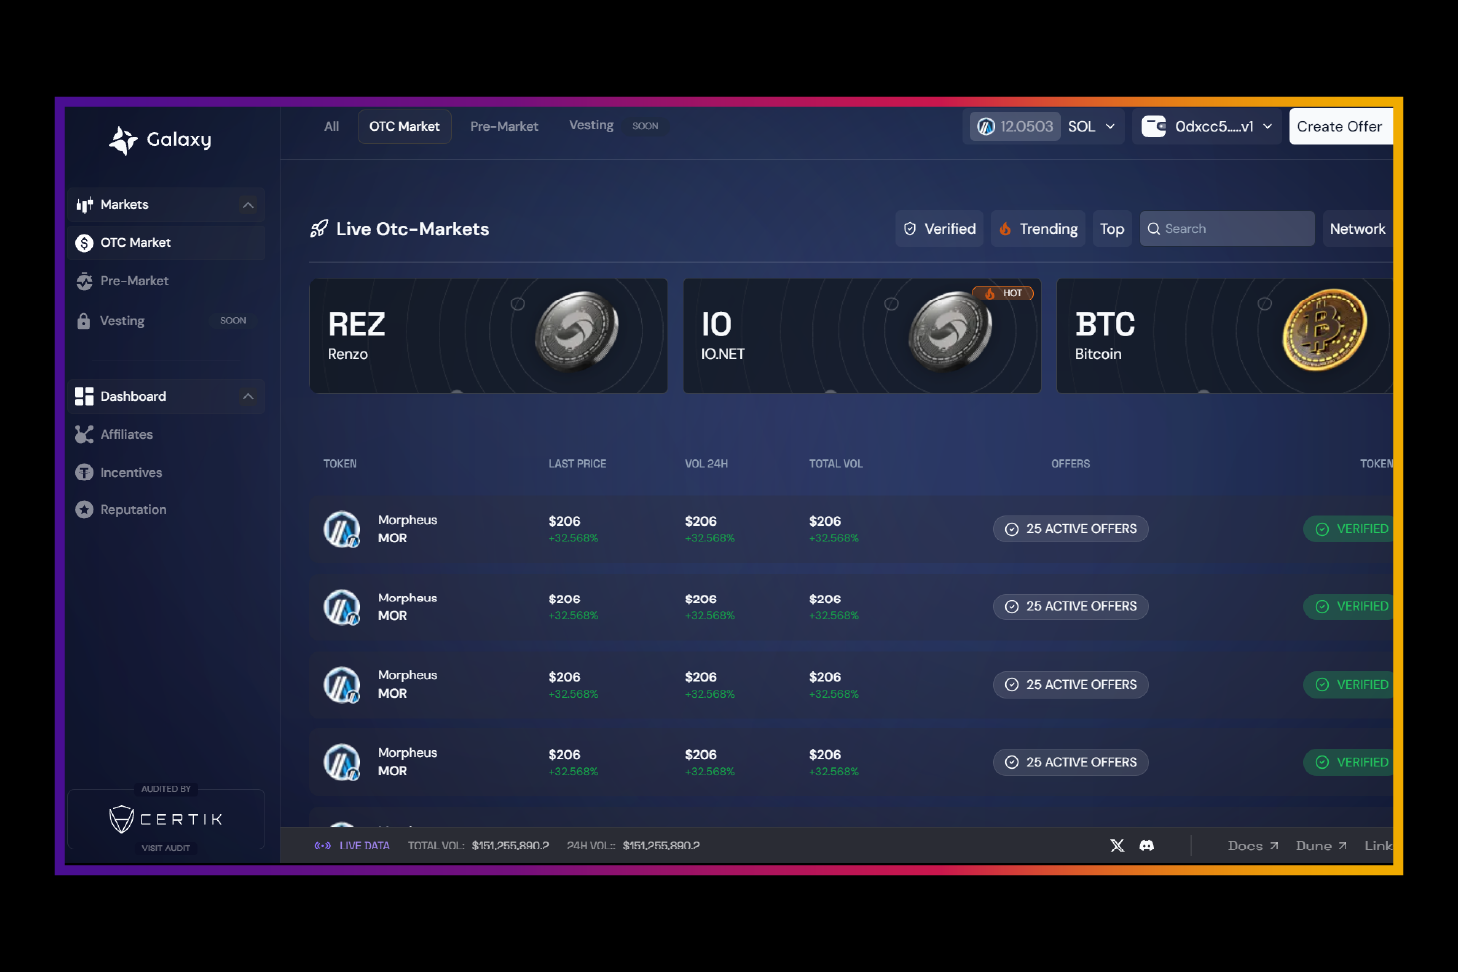Screen dimensions: 1458x972
Task: Click the Search input field
Action: (1227, 229)
